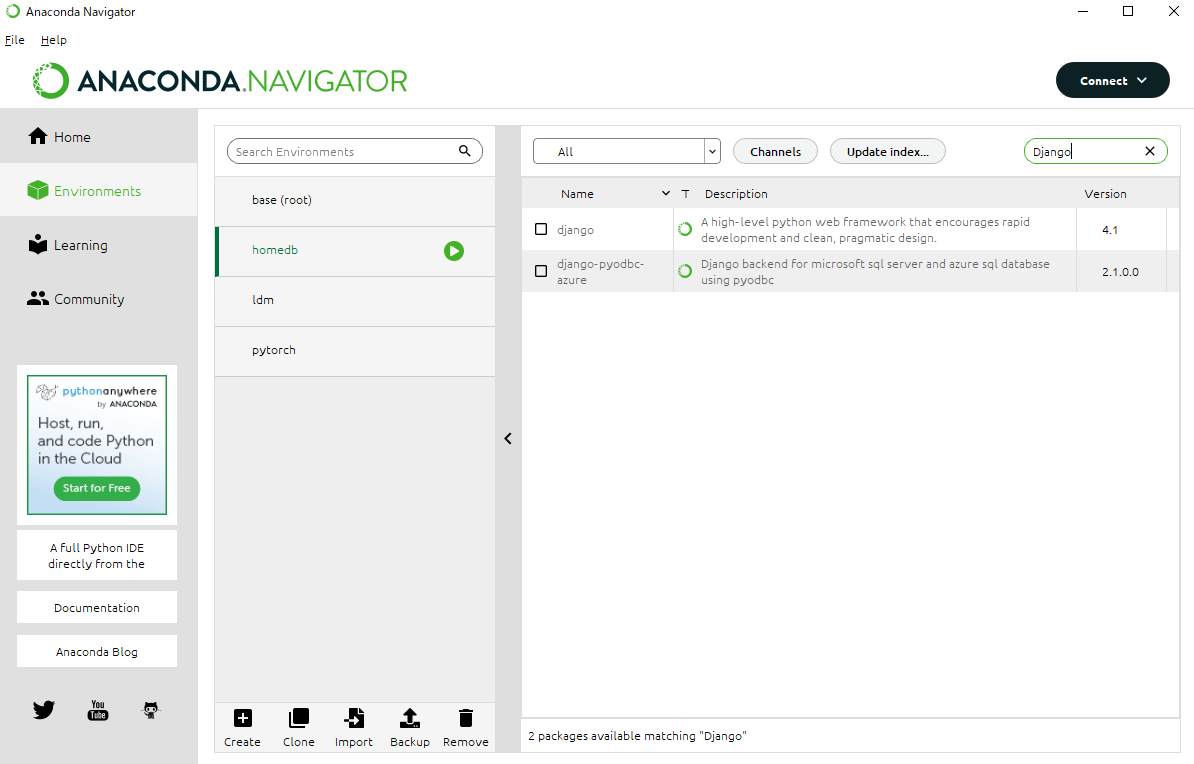
Task: Click the Create environment plus icon
Action: (x=243, y=718)
